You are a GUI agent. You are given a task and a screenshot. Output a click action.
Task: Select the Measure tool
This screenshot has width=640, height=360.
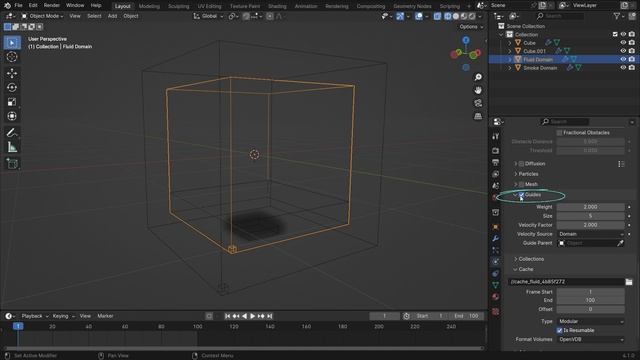(x=12, y=147)
